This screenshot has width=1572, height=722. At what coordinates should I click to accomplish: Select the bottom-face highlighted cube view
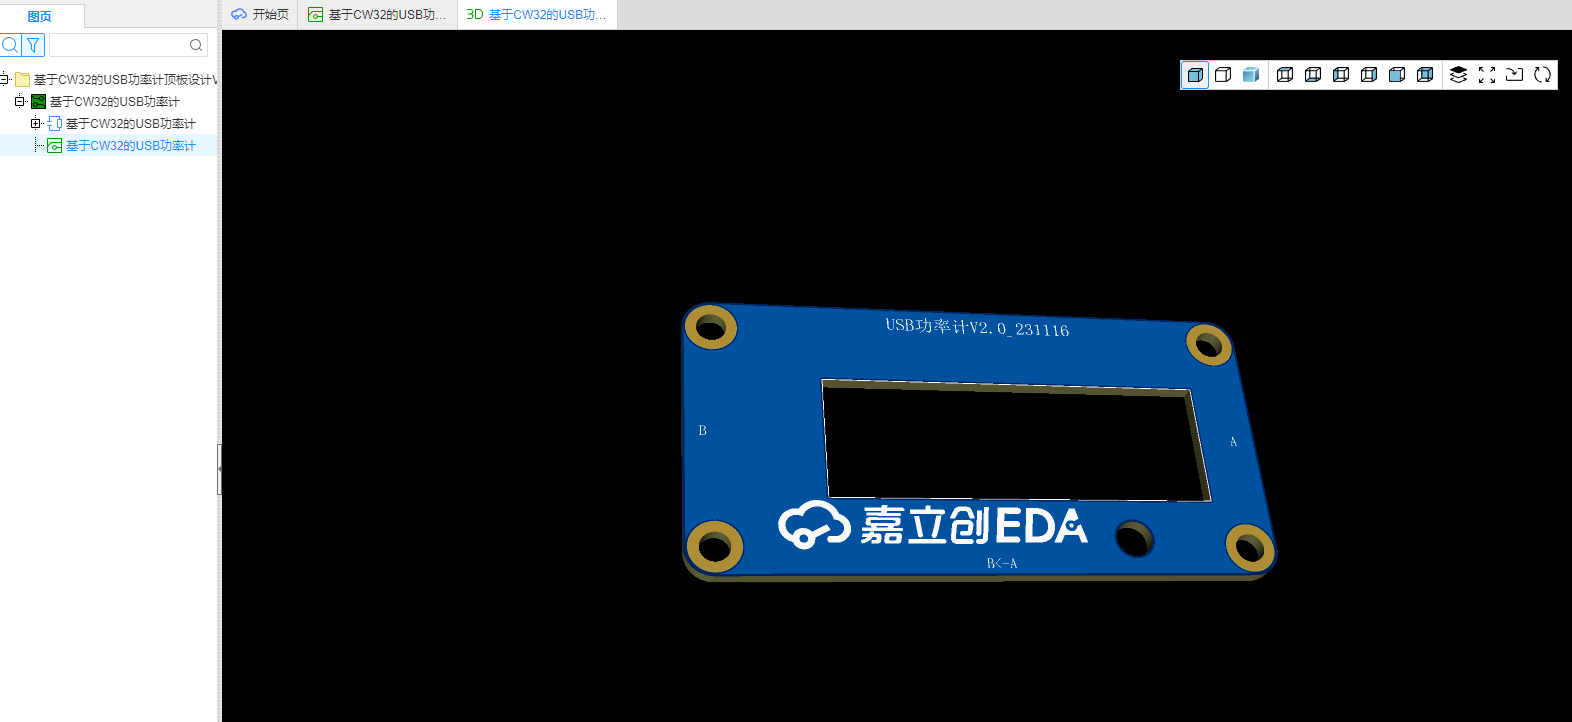point(1313,75)
